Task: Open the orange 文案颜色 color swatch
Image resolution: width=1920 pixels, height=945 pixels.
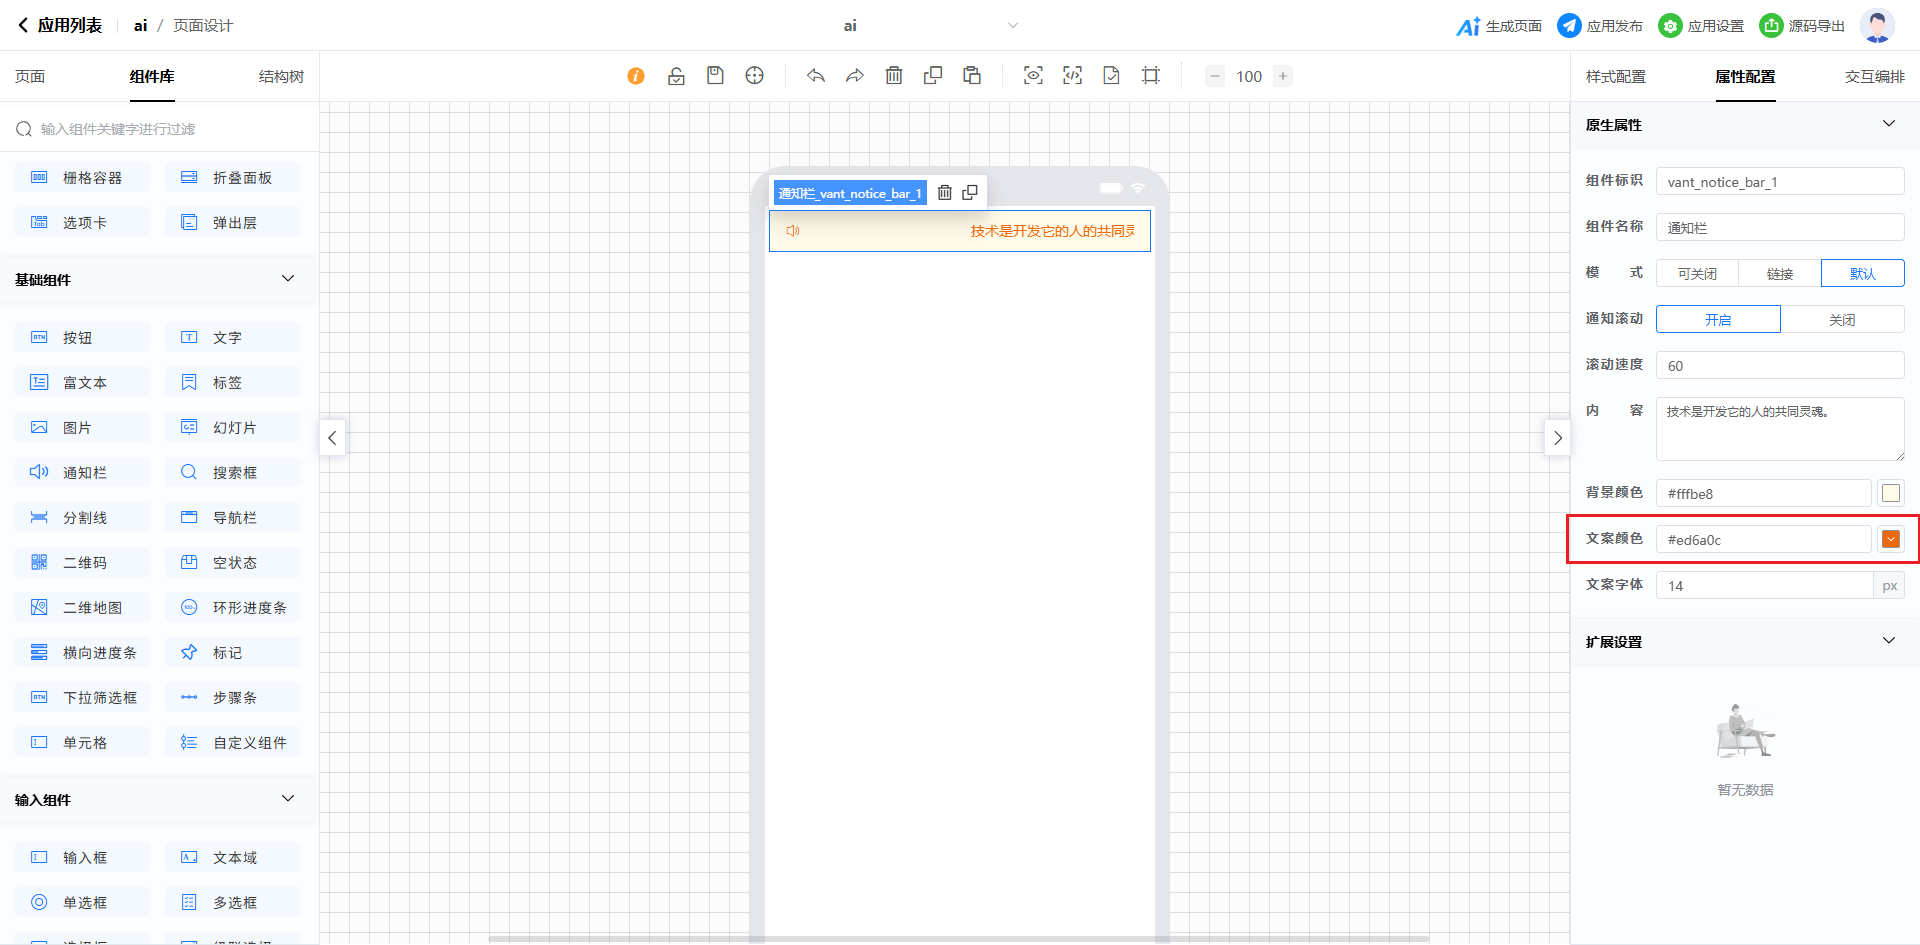Action: click(x=1890, y=540)
